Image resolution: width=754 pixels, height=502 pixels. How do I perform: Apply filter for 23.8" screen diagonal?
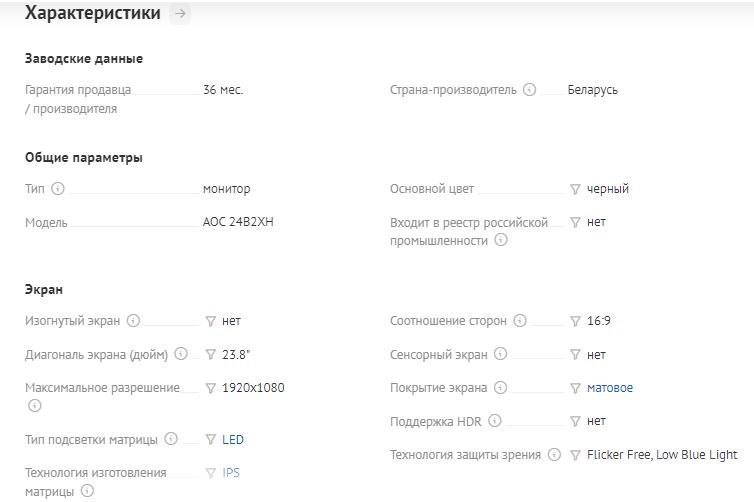[211, 354]
